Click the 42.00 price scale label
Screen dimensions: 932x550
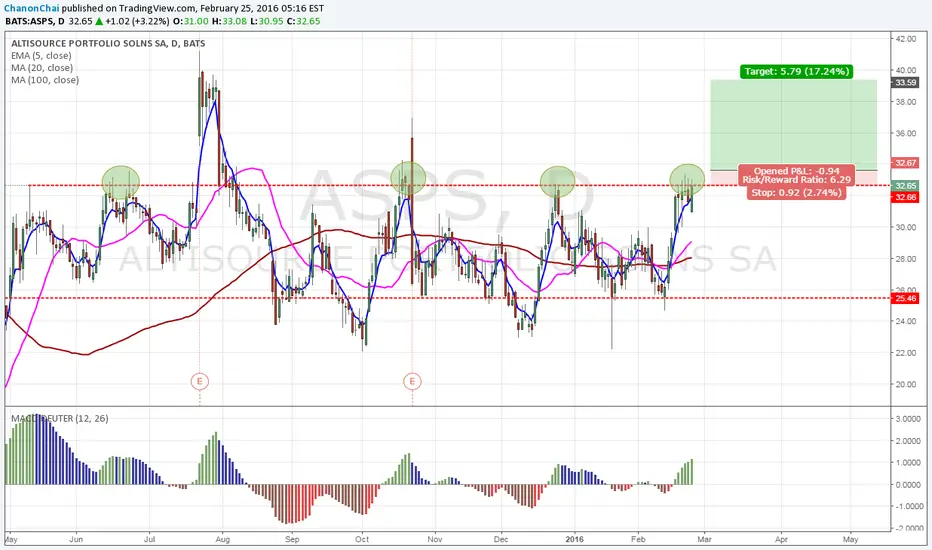906,39
